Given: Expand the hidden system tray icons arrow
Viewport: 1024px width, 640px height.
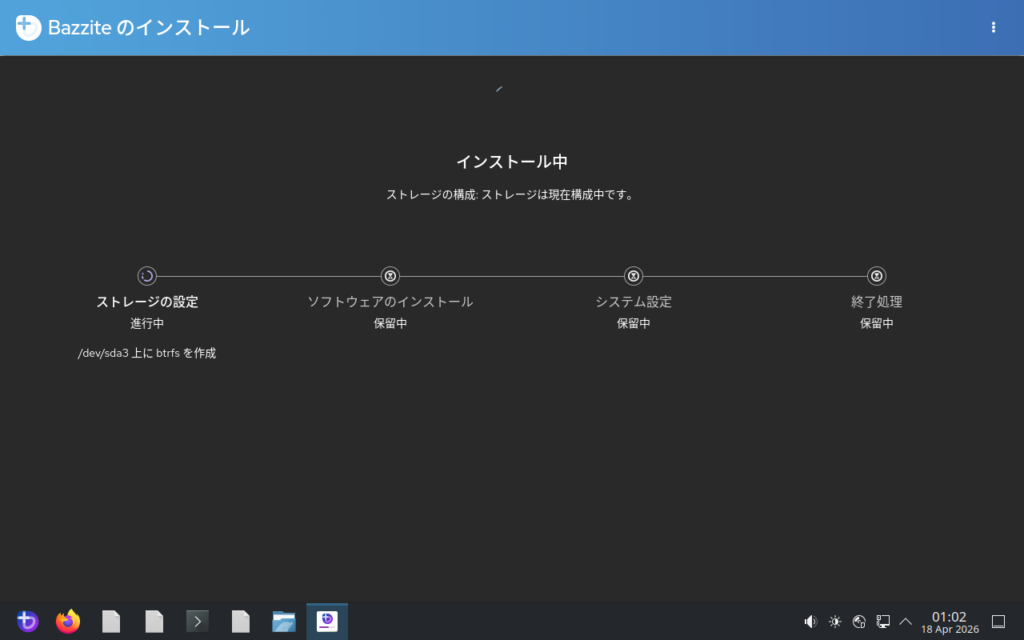Looking at the screenshot, I should click(x=906, y=622).
